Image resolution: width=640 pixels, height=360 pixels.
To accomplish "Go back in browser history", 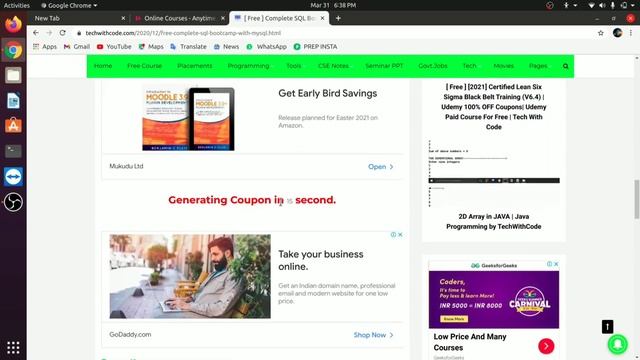I will [36, 33].
